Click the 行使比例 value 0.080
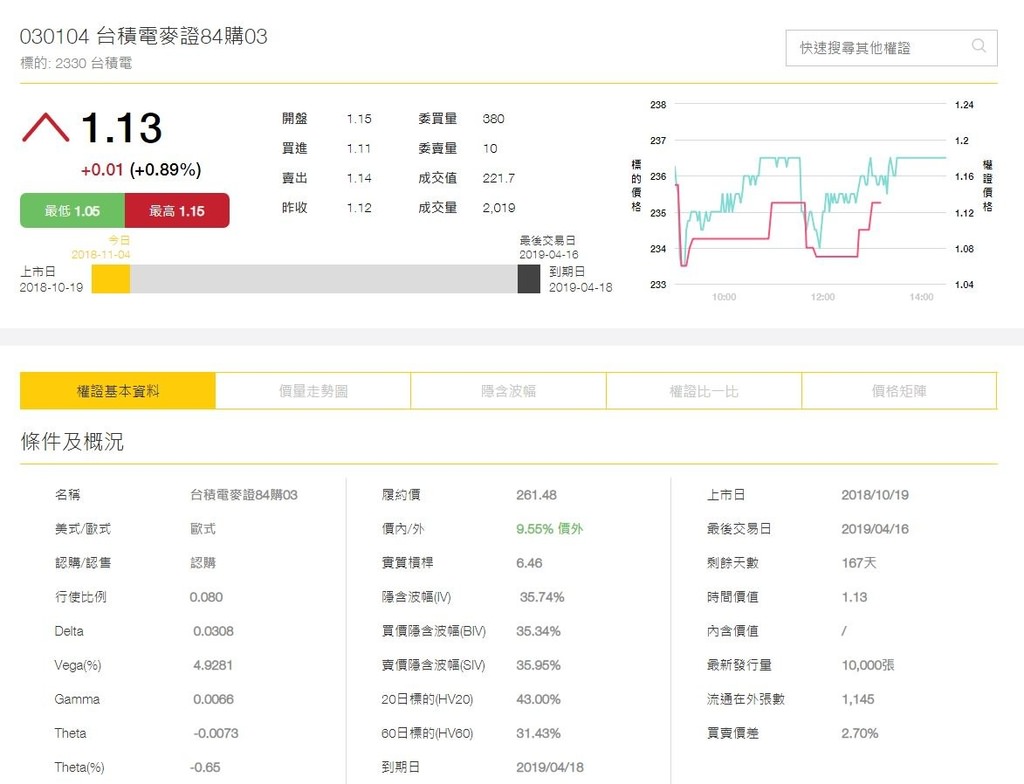The width and height of the screenshot is (1024, 784). click(x=206, y=597)
